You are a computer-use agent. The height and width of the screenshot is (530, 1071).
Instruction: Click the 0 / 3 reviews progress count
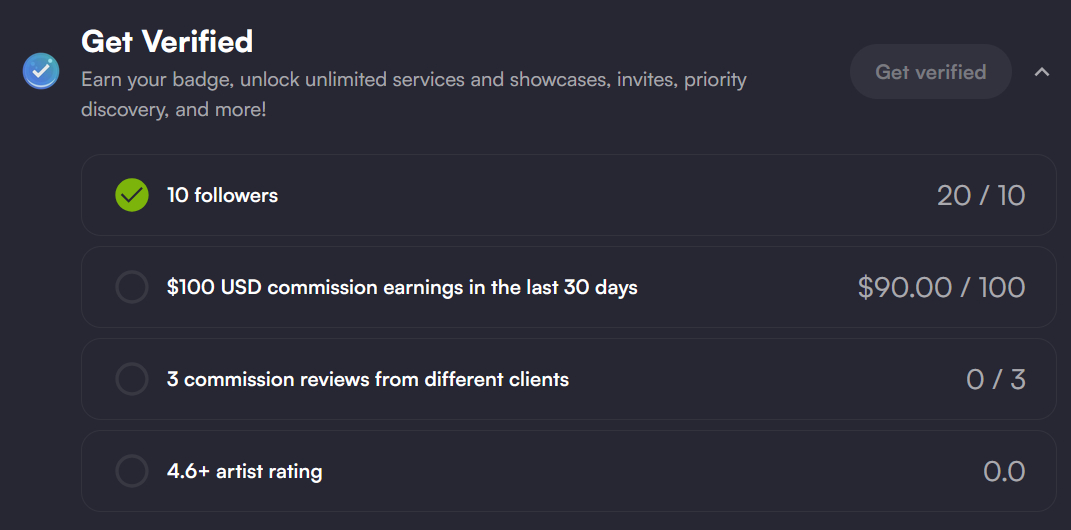[995, 380]
